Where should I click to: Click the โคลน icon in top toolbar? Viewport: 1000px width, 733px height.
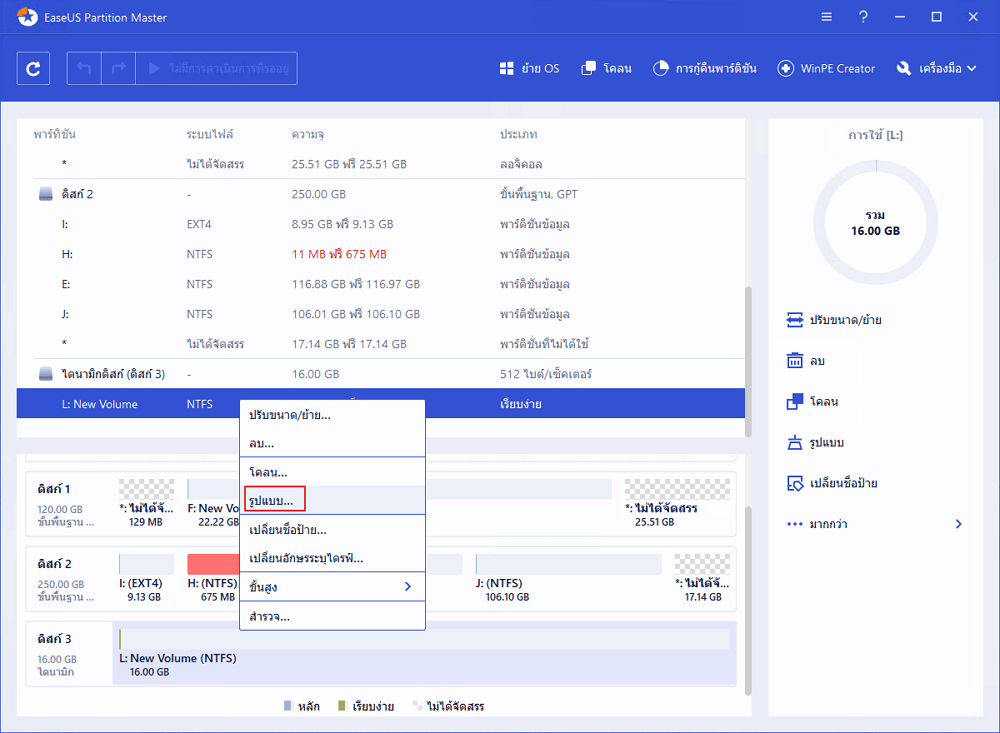(x=589, y=68)
